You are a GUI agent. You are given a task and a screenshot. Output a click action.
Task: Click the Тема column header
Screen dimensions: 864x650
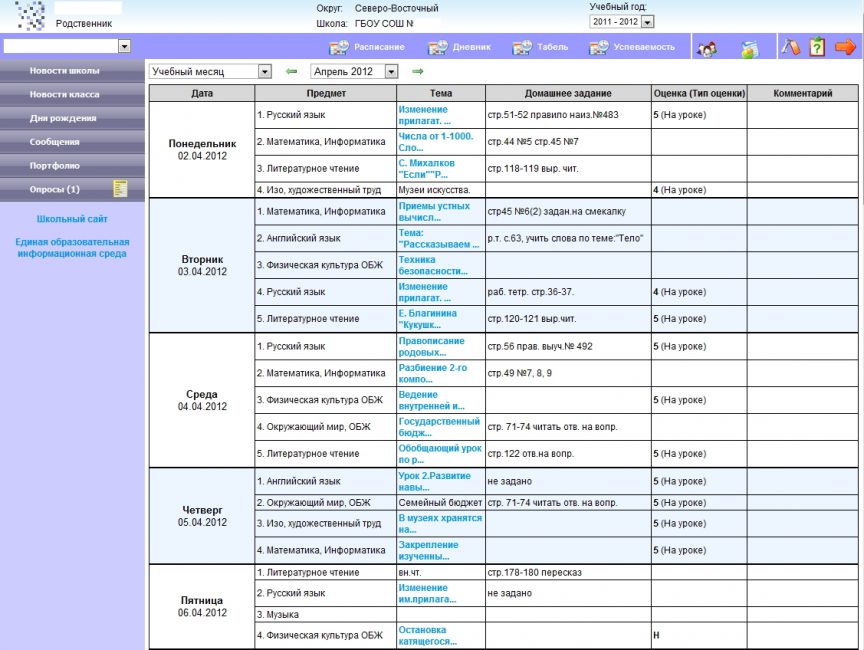[x=441, y=93]
